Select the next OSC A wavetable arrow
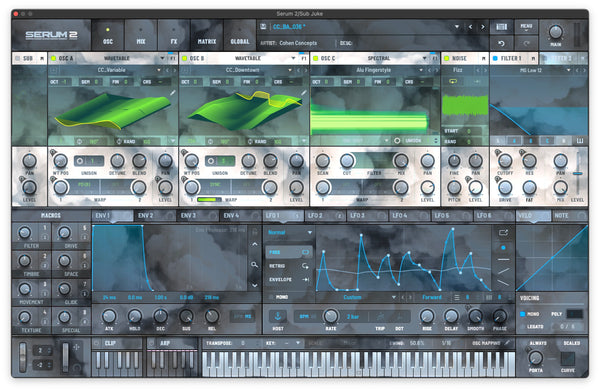 174,70
